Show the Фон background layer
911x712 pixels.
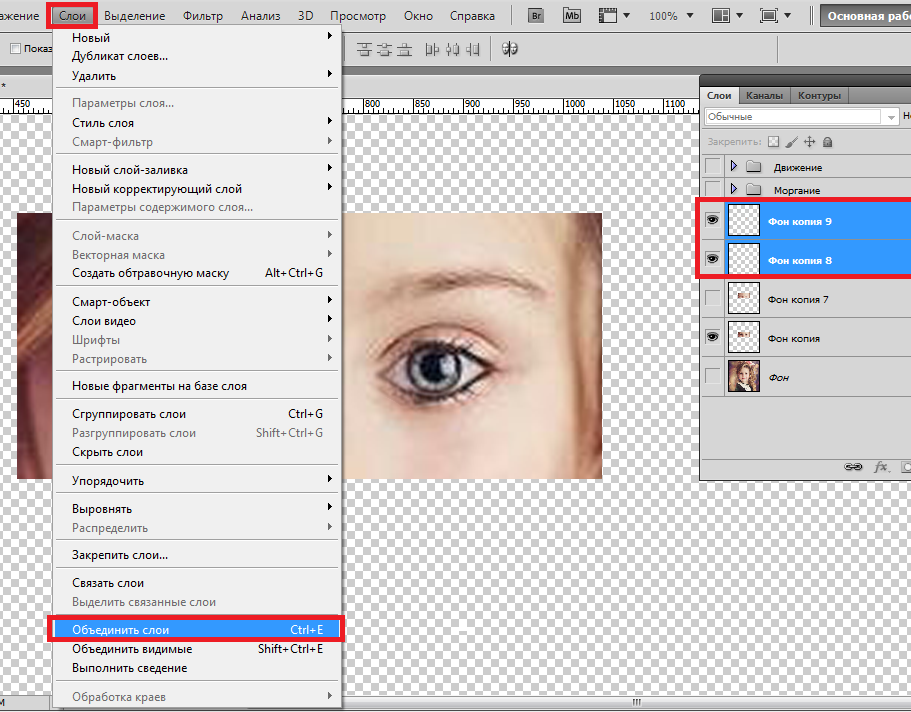click(712, 376)
